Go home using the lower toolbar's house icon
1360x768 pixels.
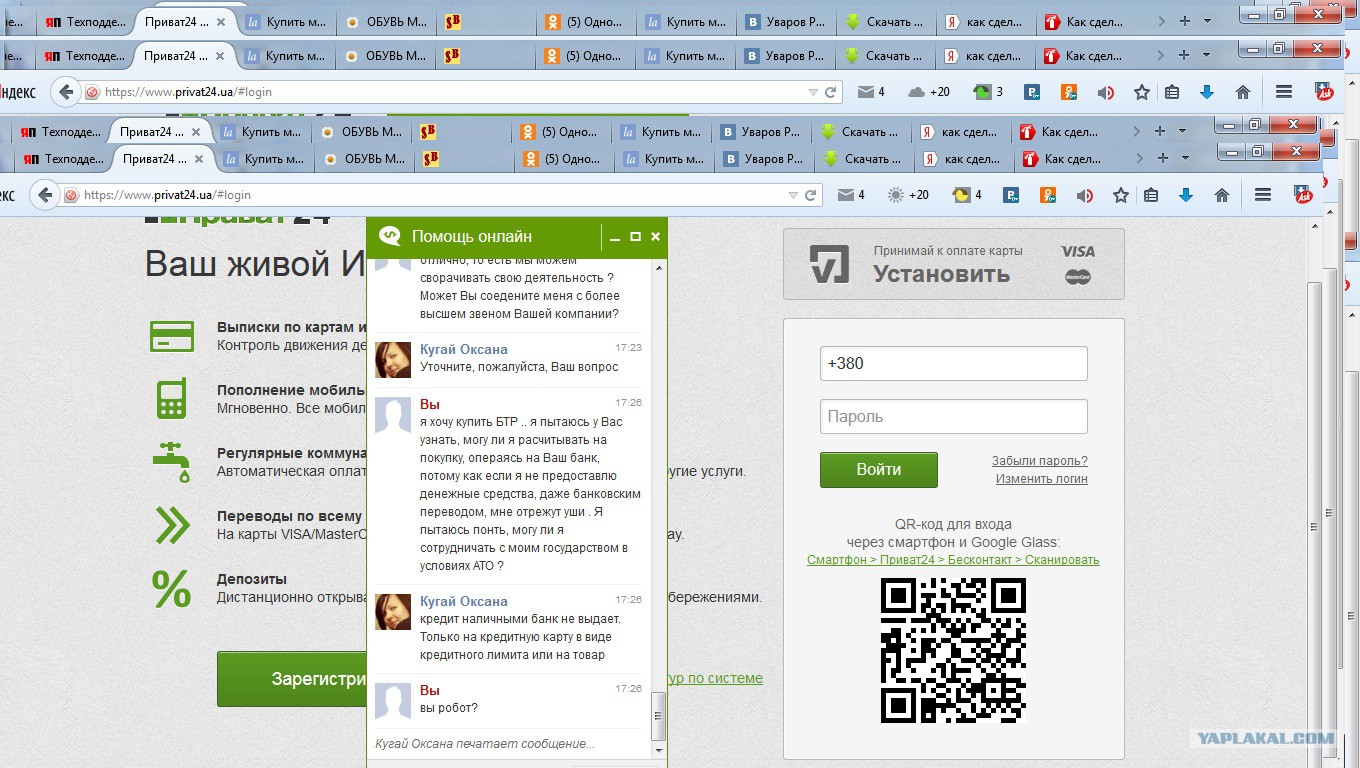pyautogui.click(x=1222, y=195)
